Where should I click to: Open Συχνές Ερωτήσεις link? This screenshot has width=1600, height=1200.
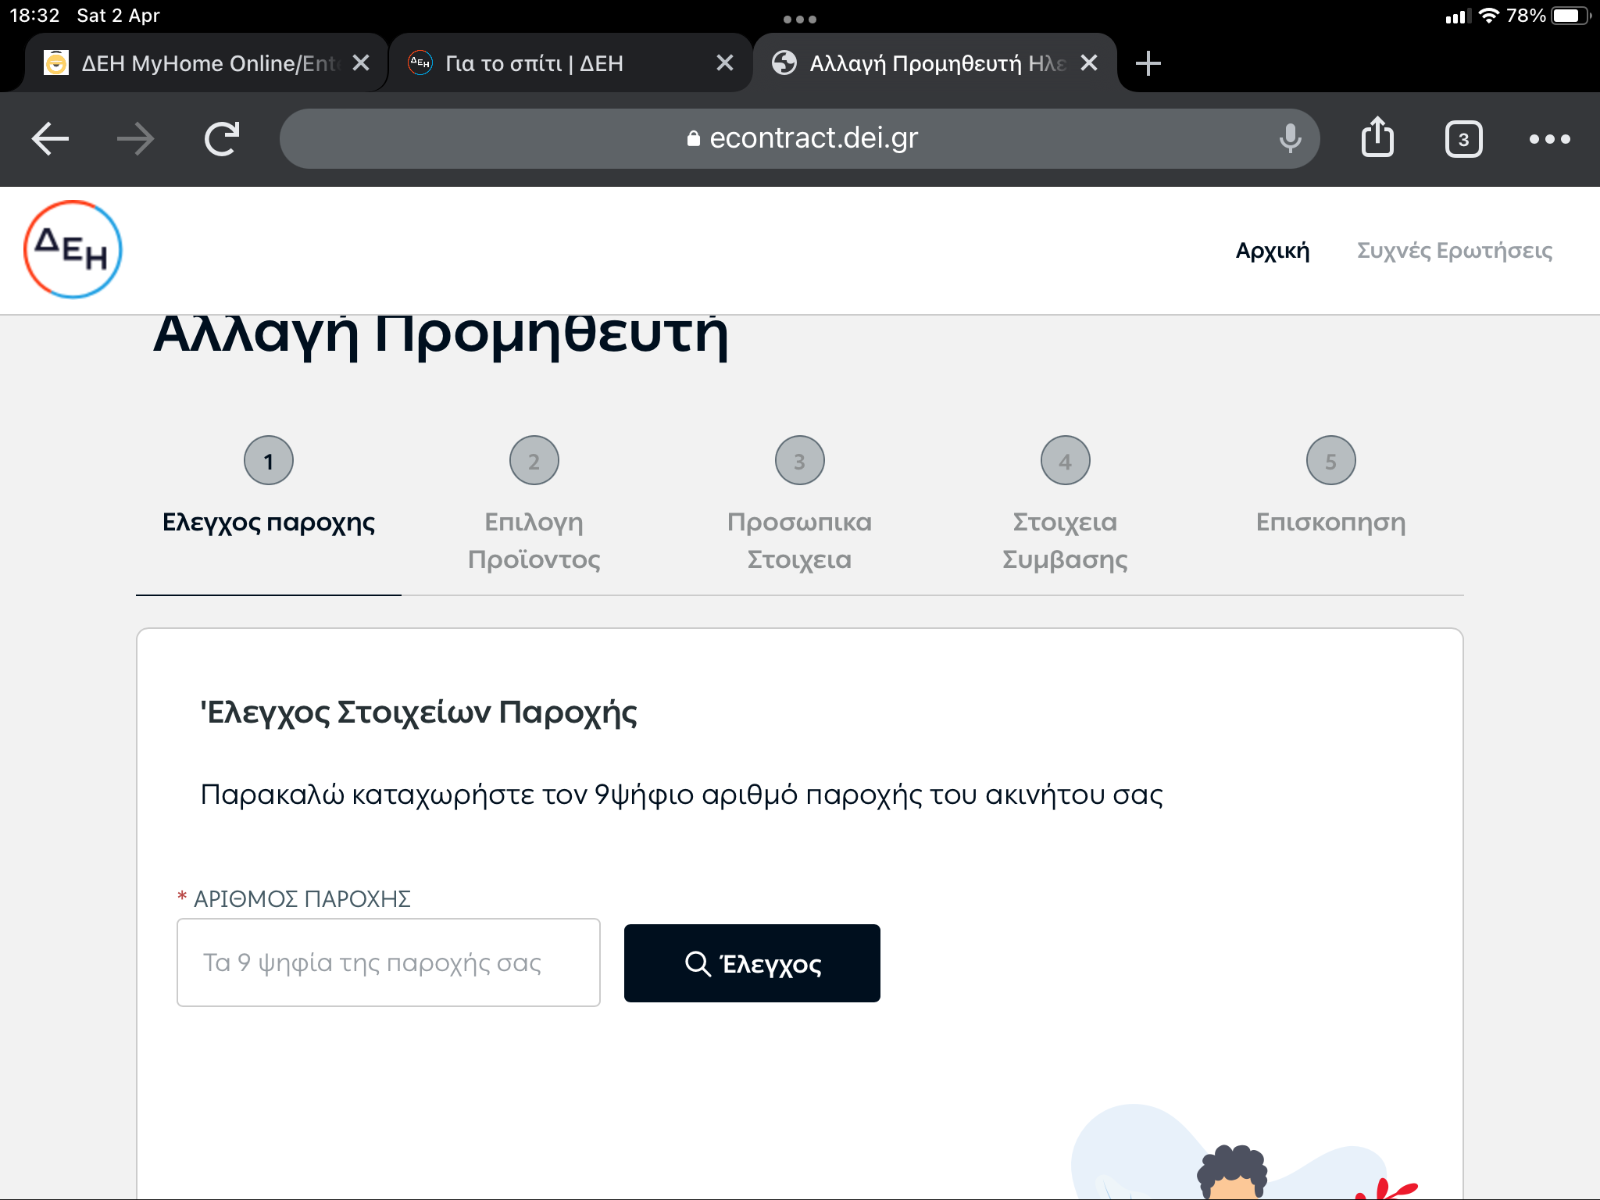click(1454, 251)
